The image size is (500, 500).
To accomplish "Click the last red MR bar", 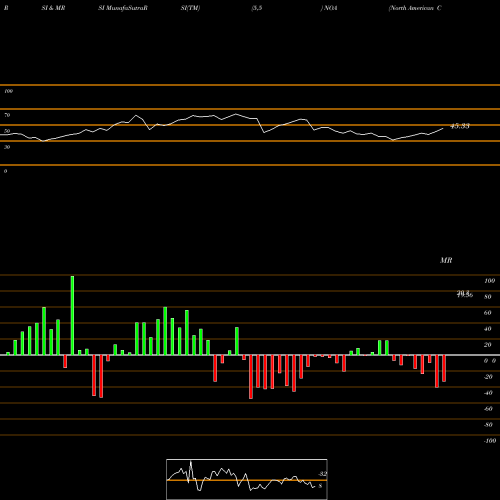I will (444, 368).
